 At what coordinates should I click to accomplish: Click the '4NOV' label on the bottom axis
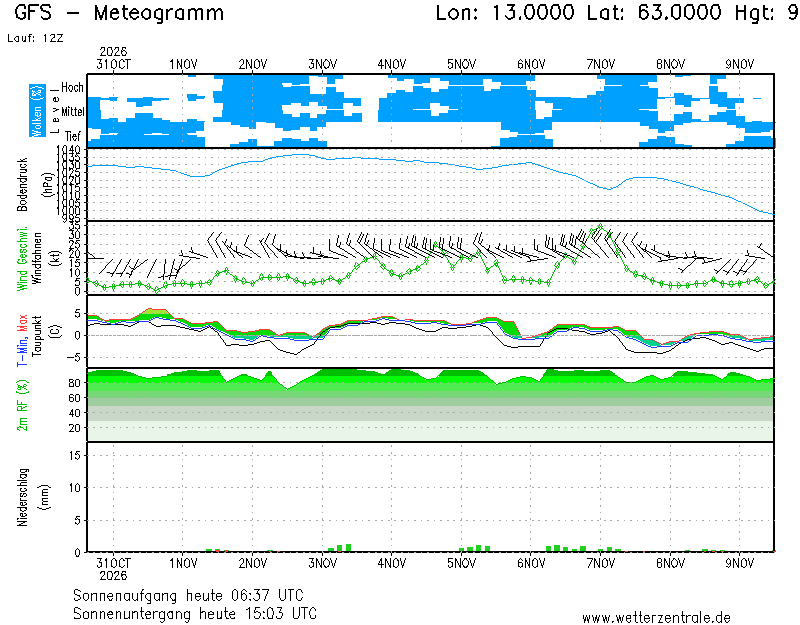[x=392, y=563]
